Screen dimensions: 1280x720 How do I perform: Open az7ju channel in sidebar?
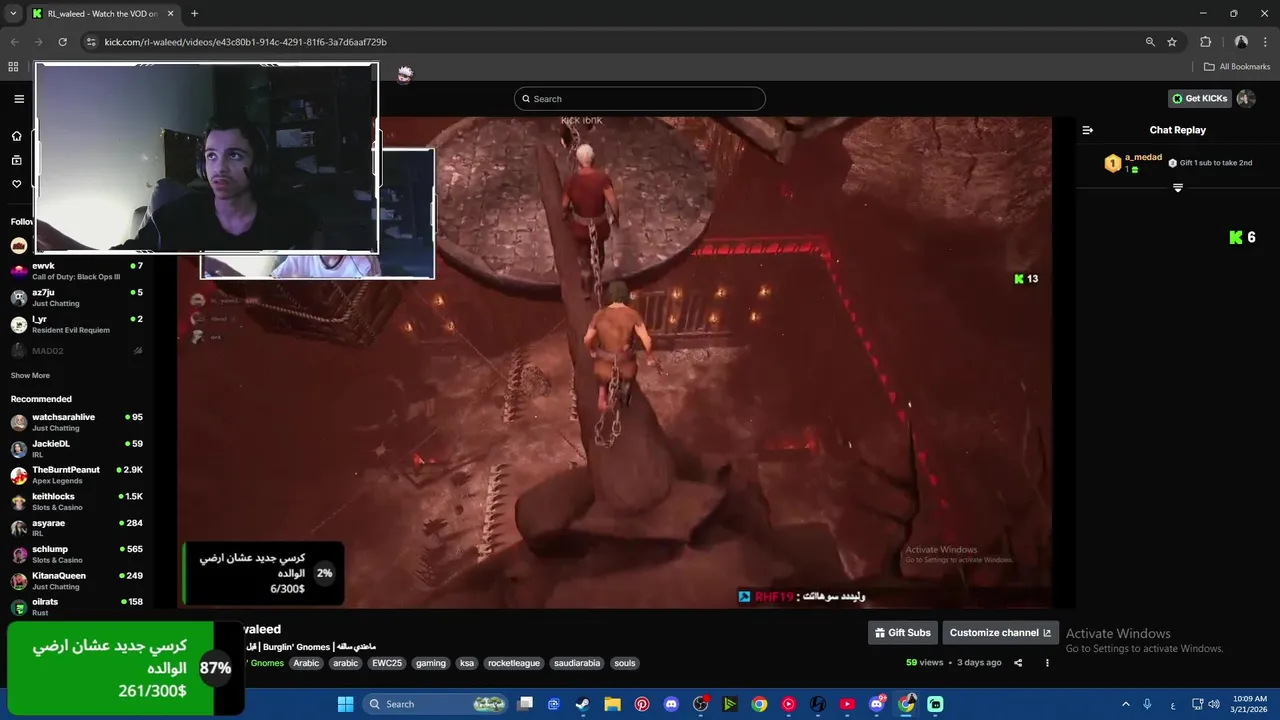coord(78,298)
